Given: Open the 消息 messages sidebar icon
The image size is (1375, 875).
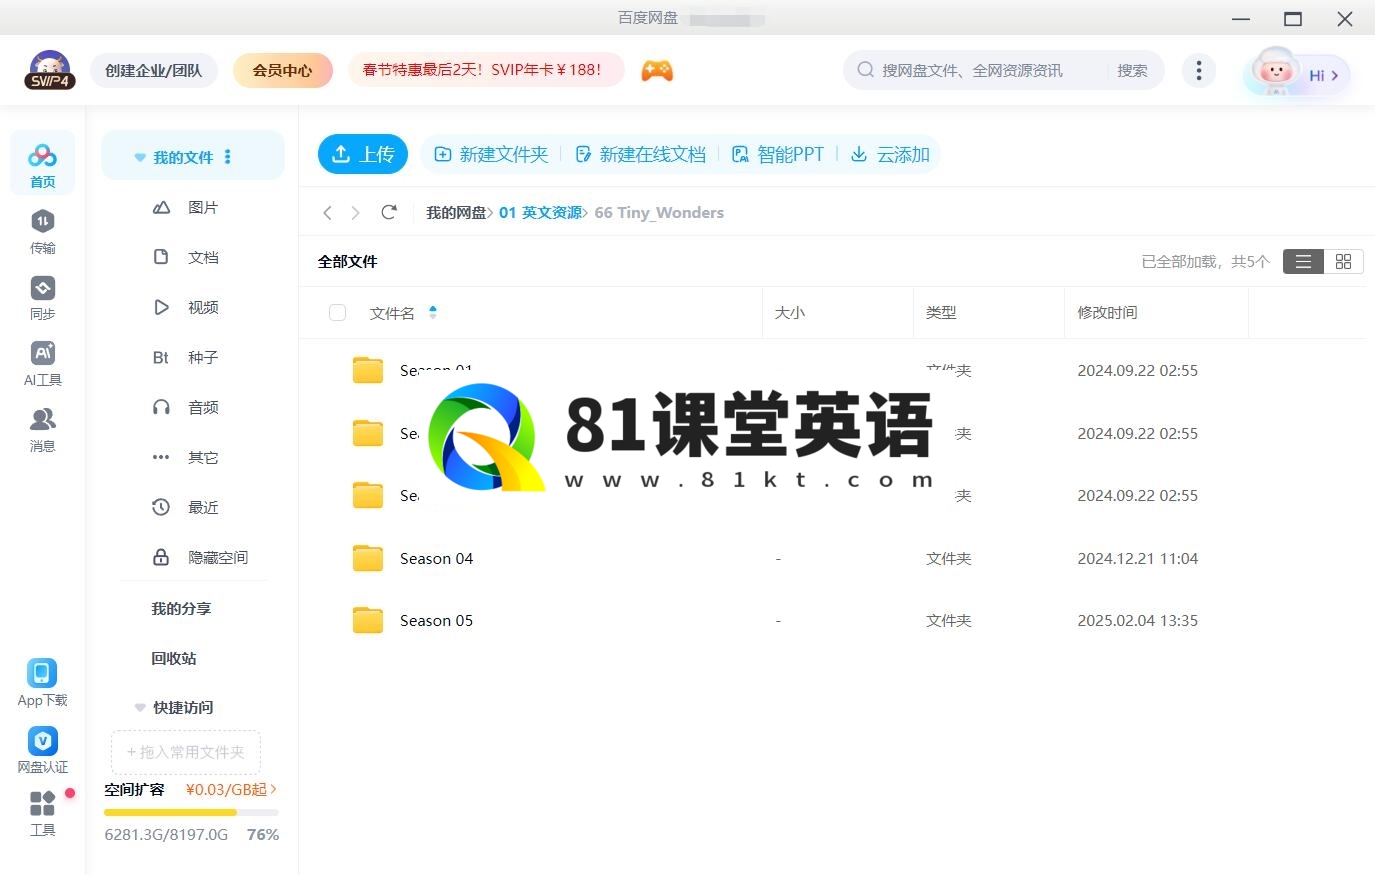Looking at the screenshot, I should [x=42, y=429].
